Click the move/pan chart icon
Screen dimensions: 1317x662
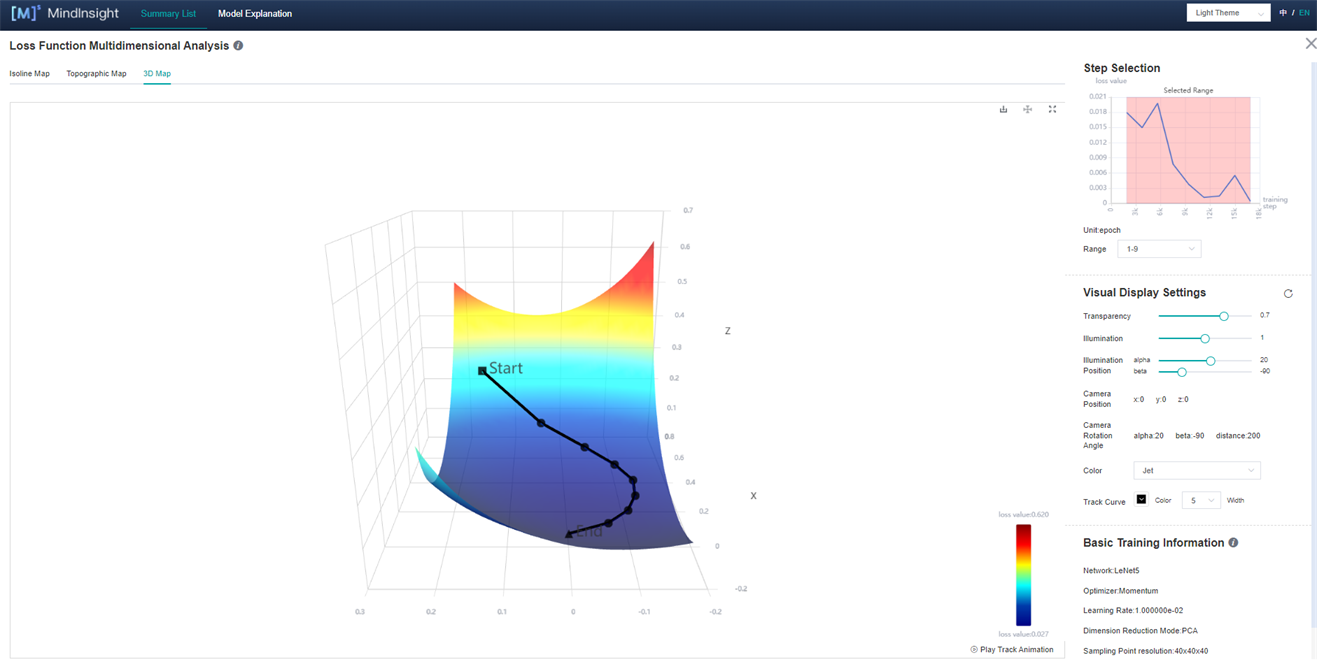1027,109
